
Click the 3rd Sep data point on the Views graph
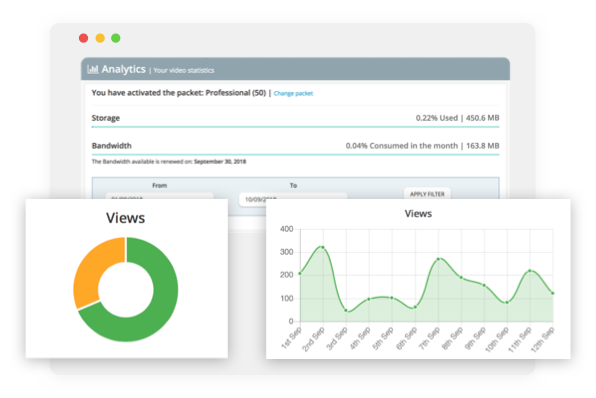tap(346, 311)
